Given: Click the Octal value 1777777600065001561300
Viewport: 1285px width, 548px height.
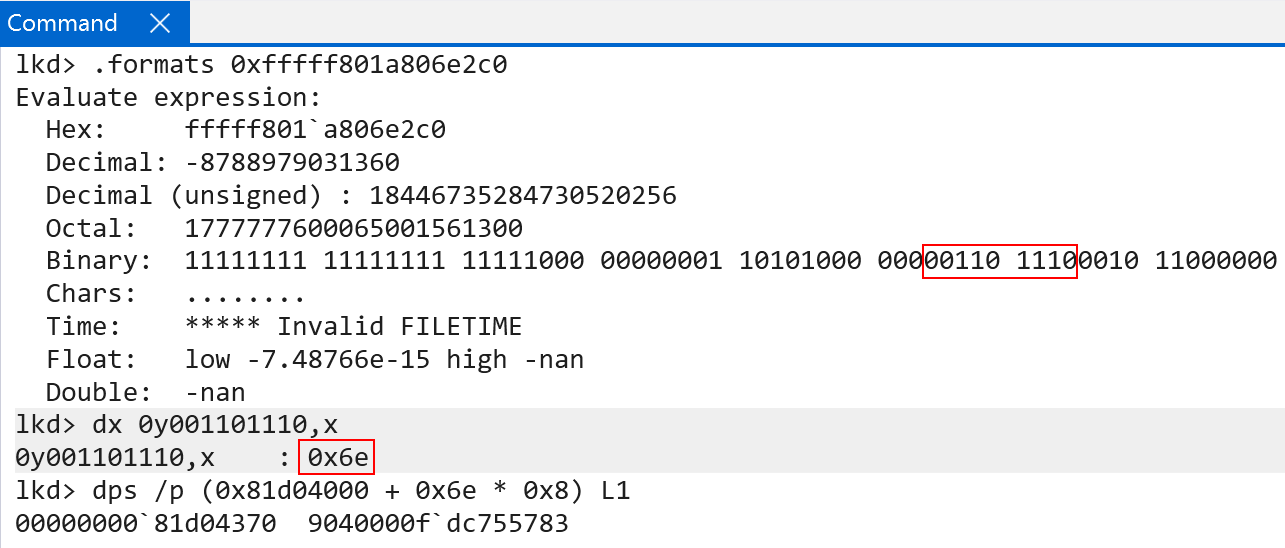Looking at the screenshot, I should click(353, 228).
